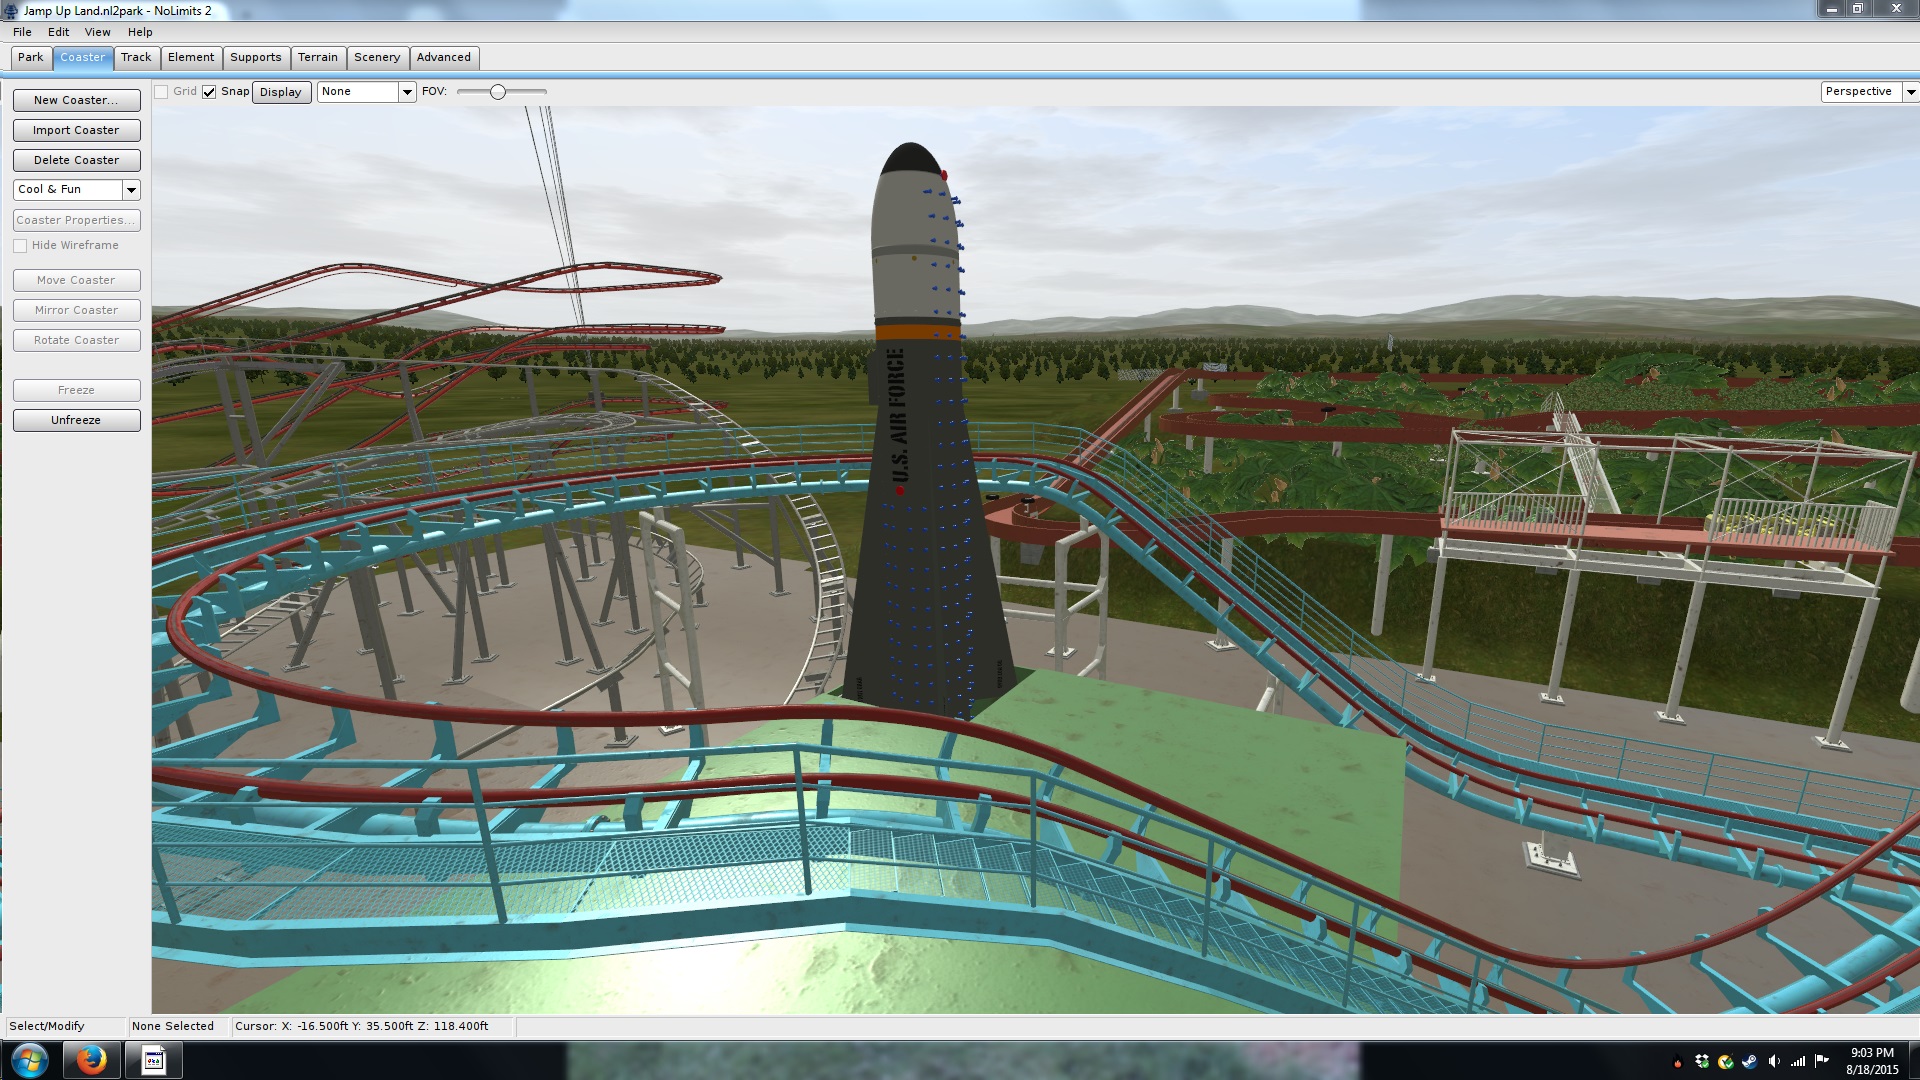Click the New Coaster button
Image resolution: width=1920 pixels, height=1080 pixels.
click(76, 100)
